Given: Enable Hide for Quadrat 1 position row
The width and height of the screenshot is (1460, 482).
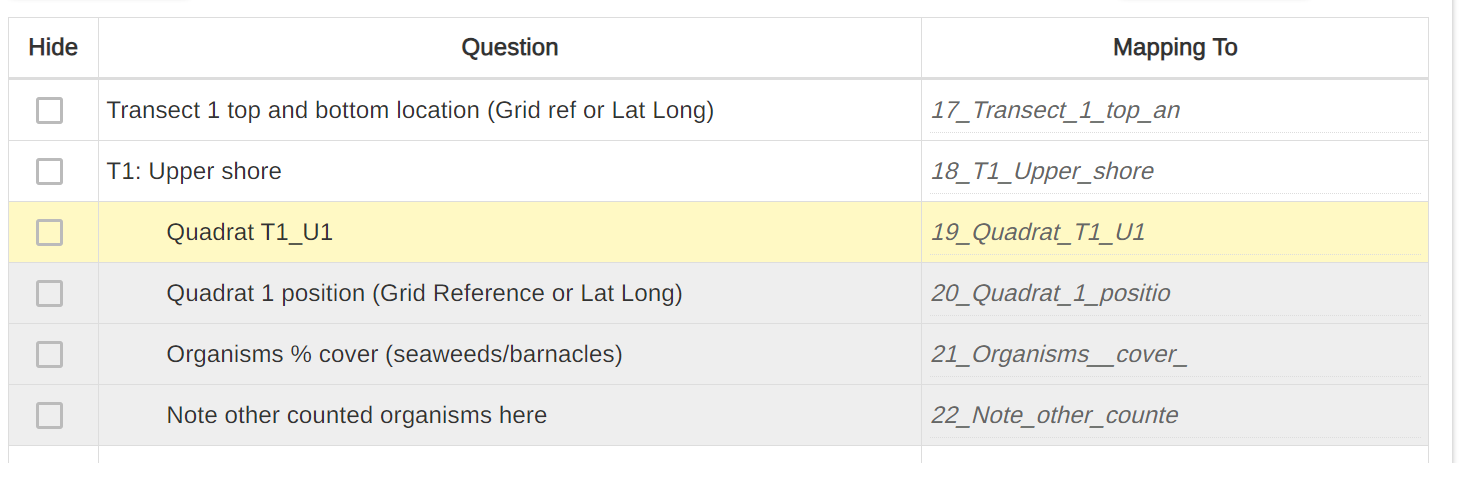Looking at the screenshot, I should pos(49,294).
